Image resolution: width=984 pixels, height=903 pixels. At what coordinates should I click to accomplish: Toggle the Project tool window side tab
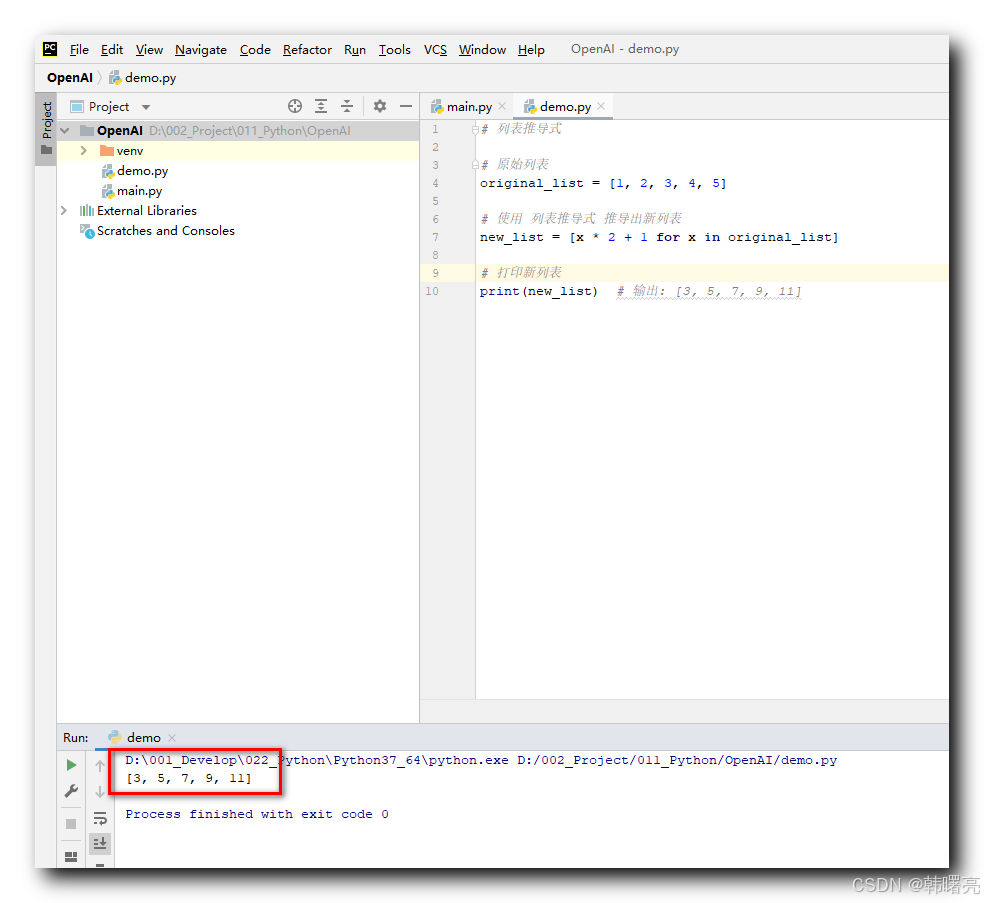click(x=46, y=129)
